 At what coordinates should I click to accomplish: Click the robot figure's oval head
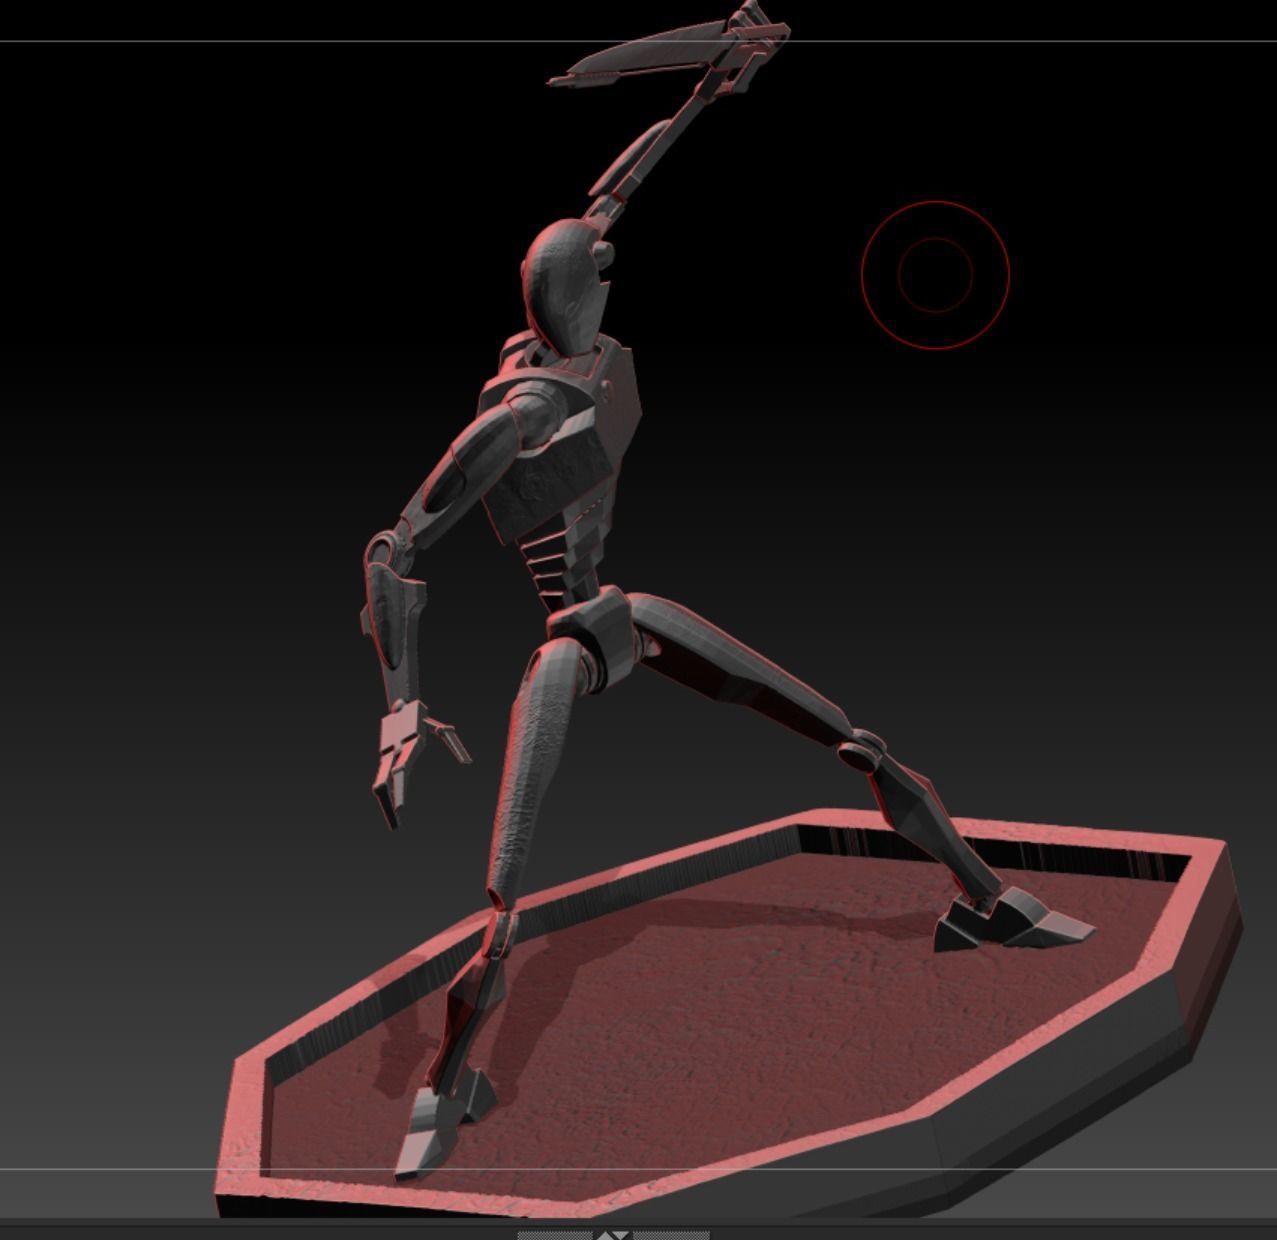point(567,287)
